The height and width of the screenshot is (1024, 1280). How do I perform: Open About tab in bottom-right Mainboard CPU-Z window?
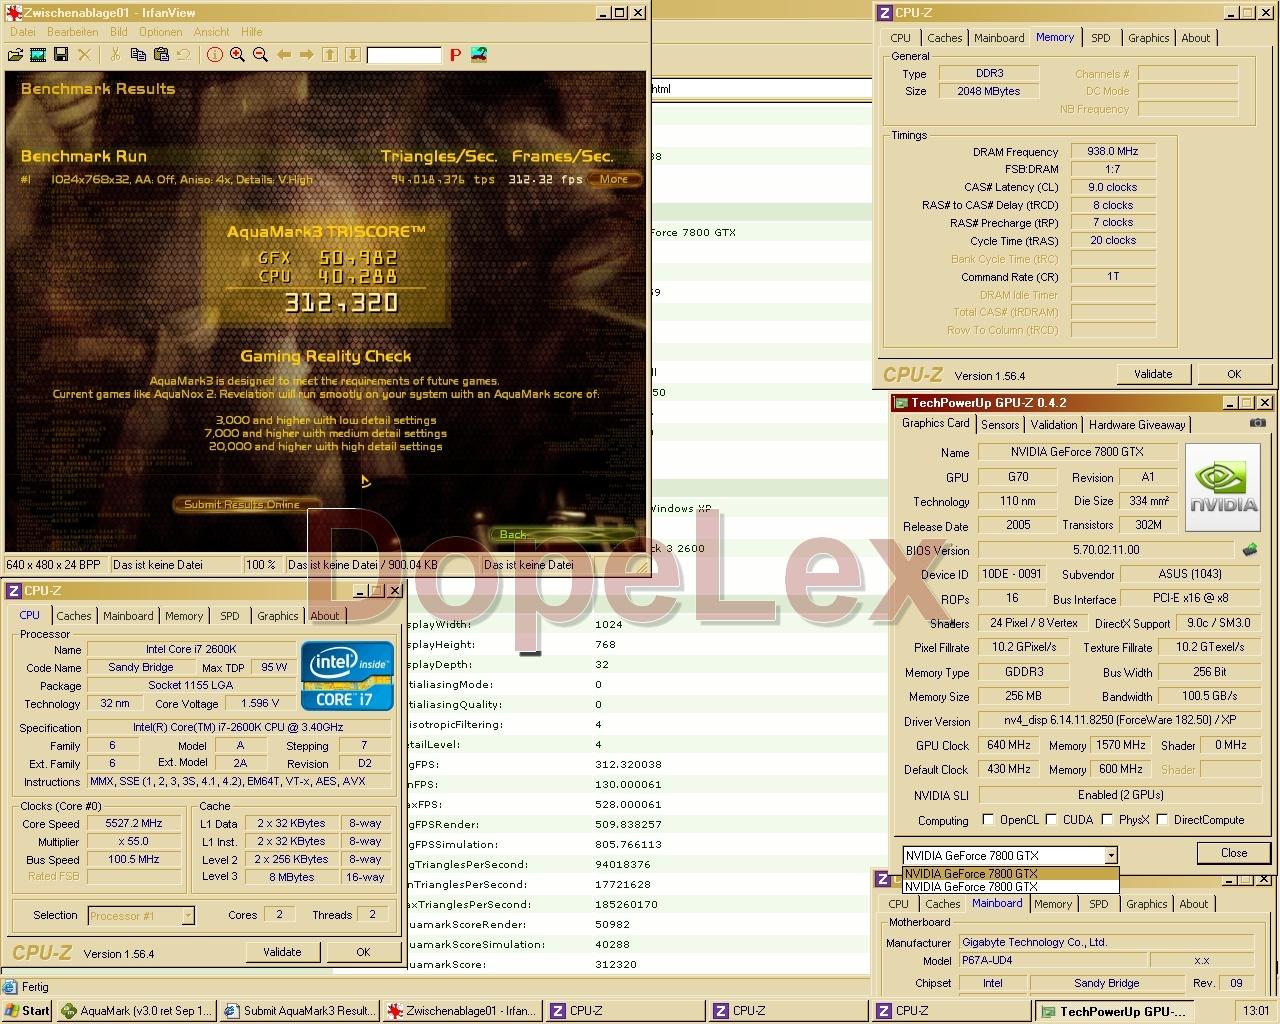(1194, 904)
